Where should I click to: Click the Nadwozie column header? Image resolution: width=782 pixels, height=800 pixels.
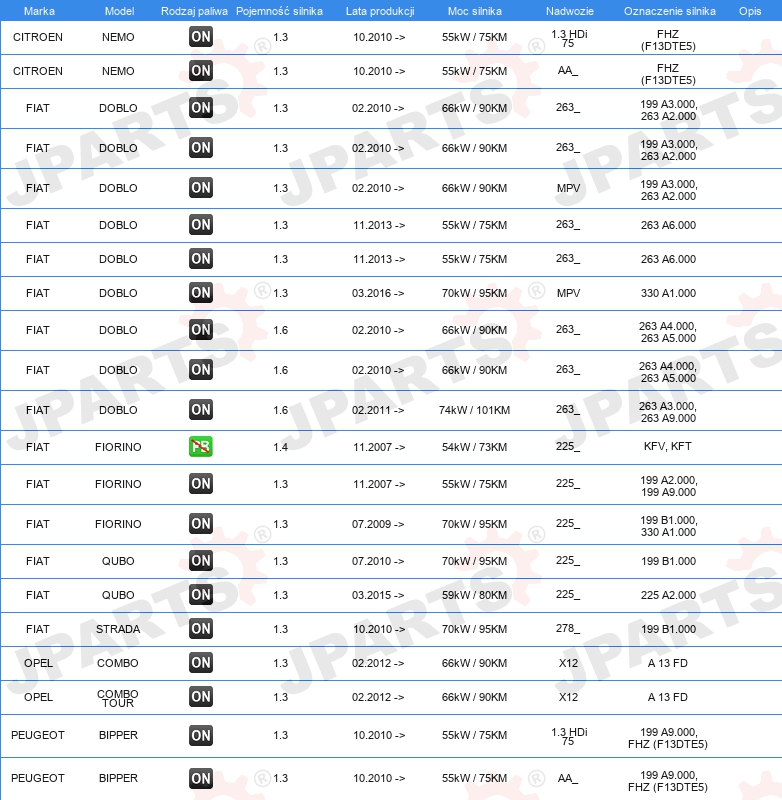570,11
